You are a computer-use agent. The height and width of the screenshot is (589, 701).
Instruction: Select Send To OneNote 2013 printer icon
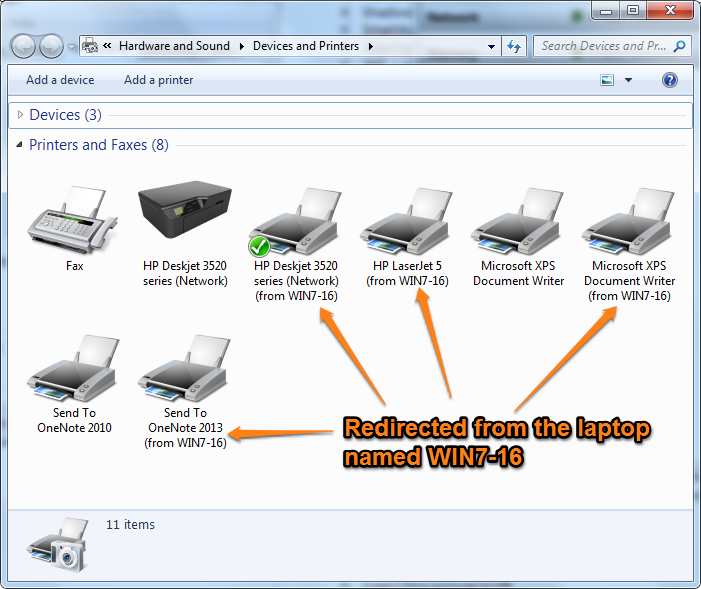[x=184, y=368]
